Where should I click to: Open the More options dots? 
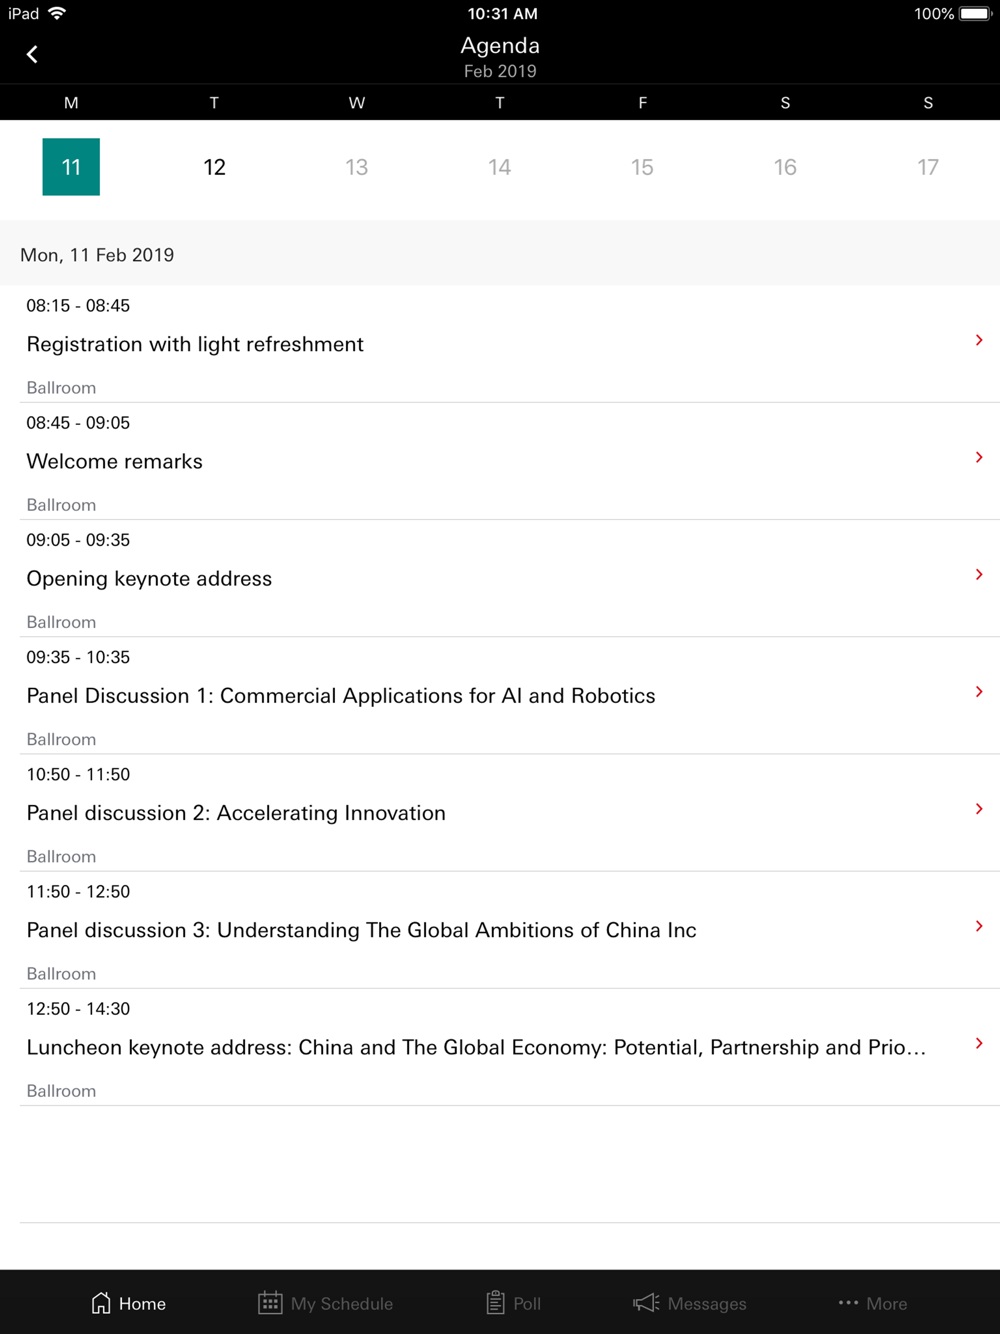849,1302
